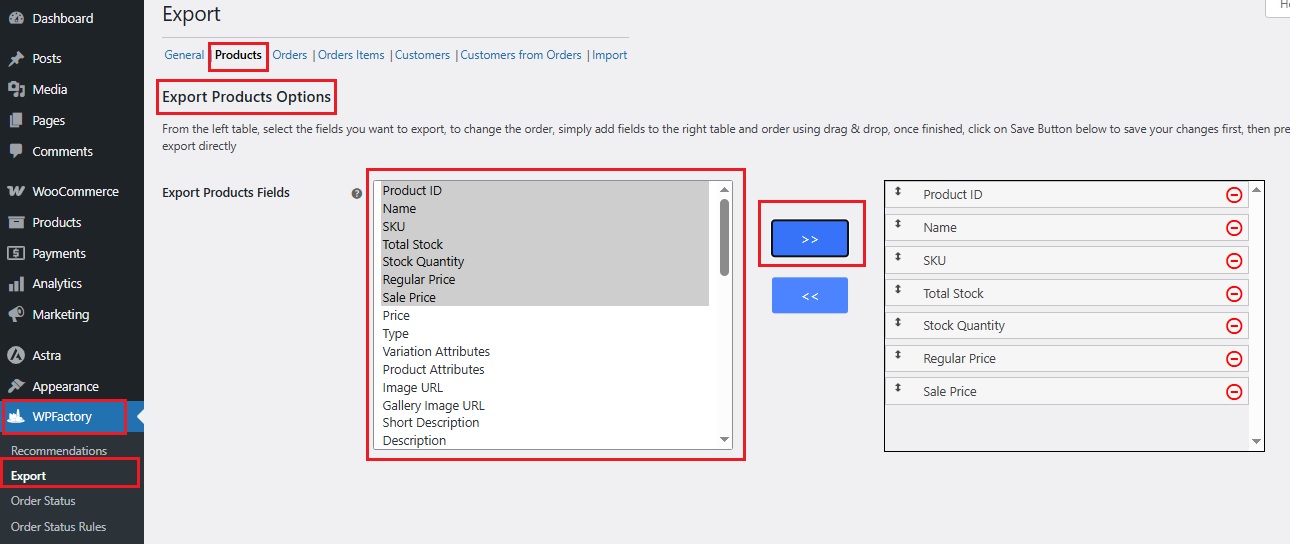This screenshot has height=544, width=1290.
Task: Add selected fields with >> button
Action: (x=810, y=239)
